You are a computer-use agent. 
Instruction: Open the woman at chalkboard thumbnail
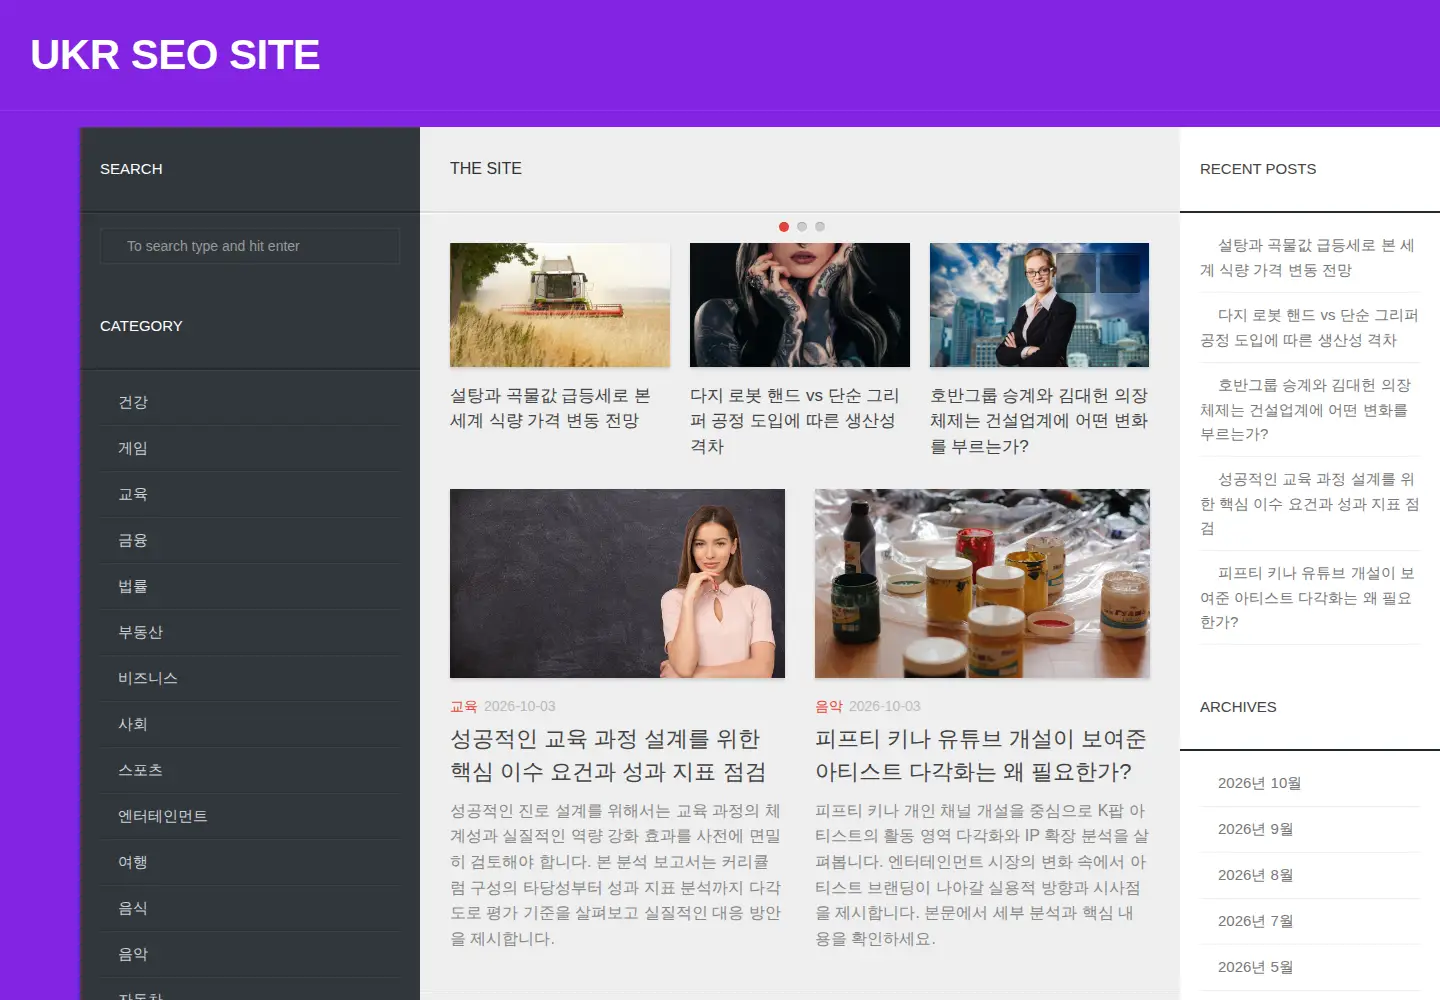pyautogui.click(x=617, y=583)
